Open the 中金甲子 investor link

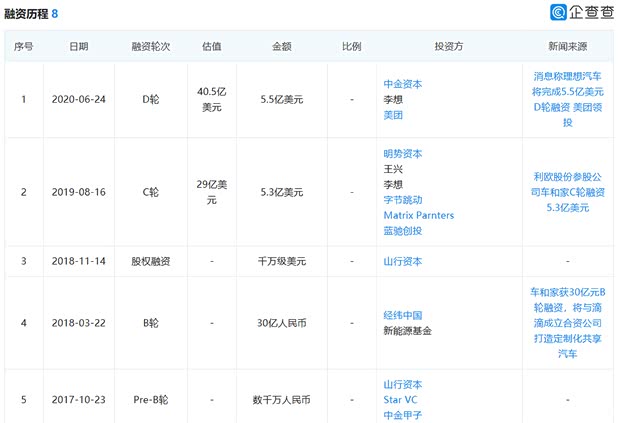(x=403, y=414)
